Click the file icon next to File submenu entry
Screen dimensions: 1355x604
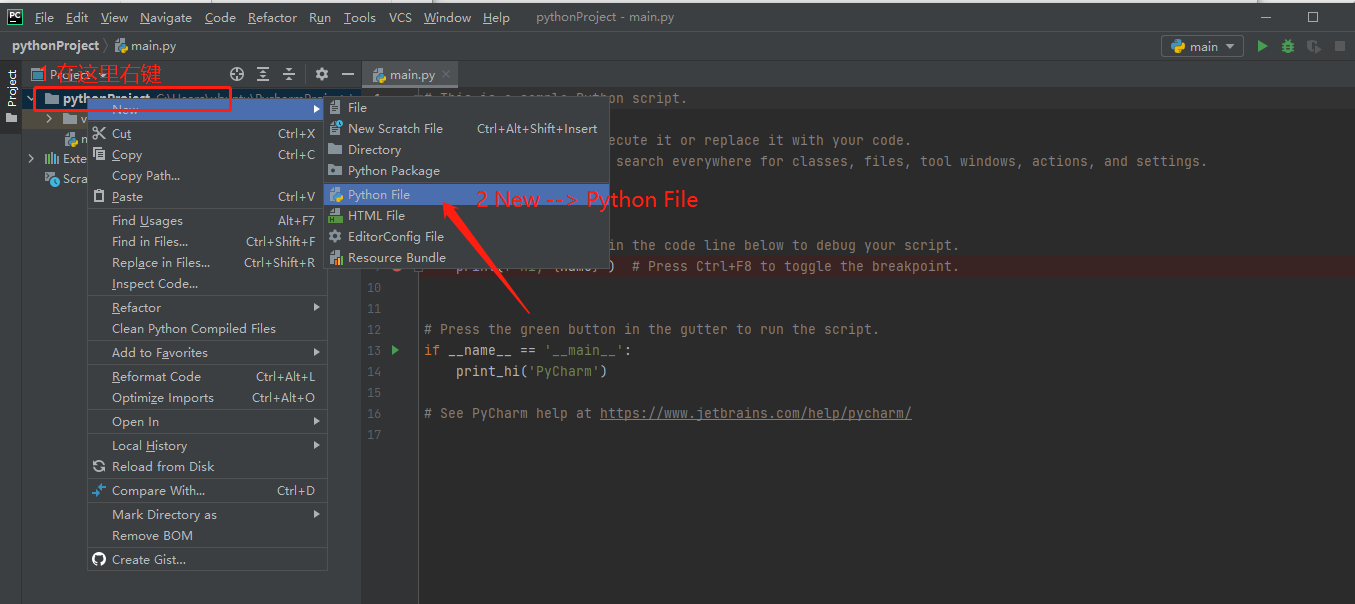click(x=336, y=107)
